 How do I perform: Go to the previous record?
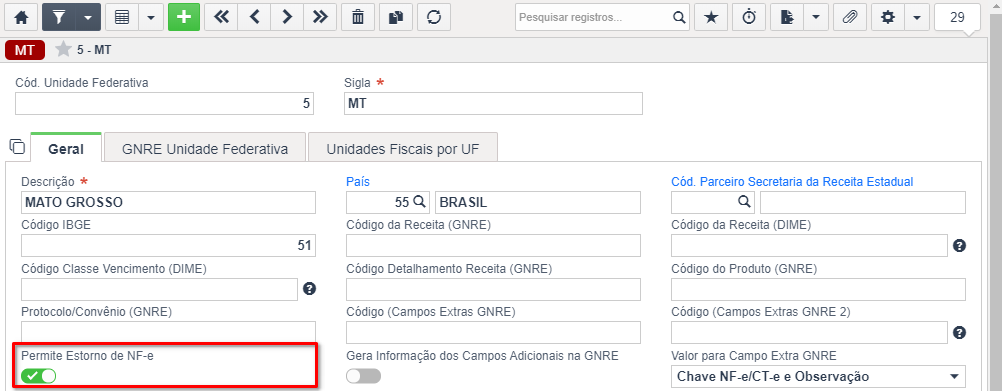(254, 17)
